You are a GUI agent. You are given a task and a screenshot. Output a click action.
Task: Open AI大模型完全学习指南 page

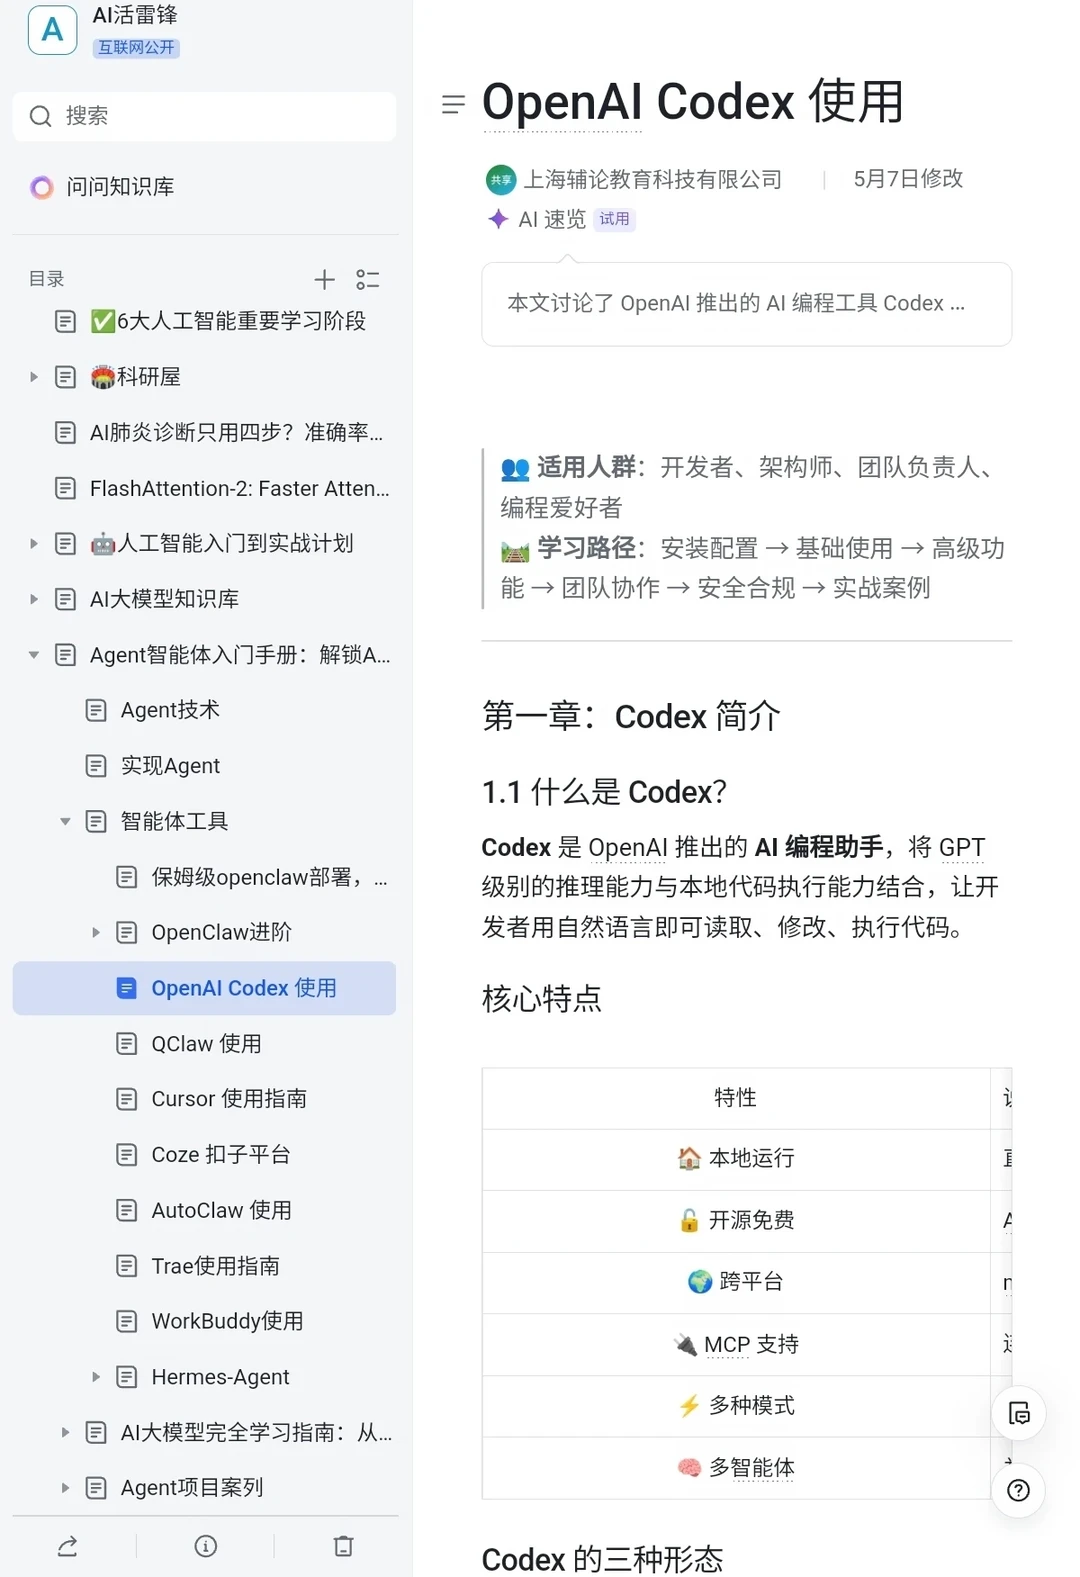point(256,1432)
